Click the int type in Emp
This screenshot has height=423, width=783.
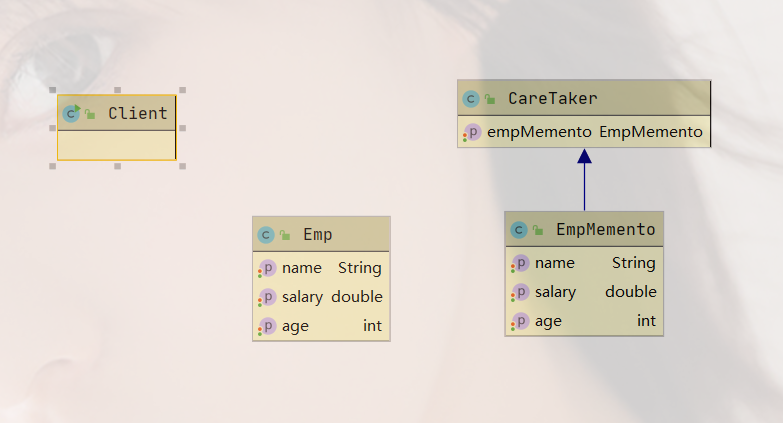(x=373, y=326)
